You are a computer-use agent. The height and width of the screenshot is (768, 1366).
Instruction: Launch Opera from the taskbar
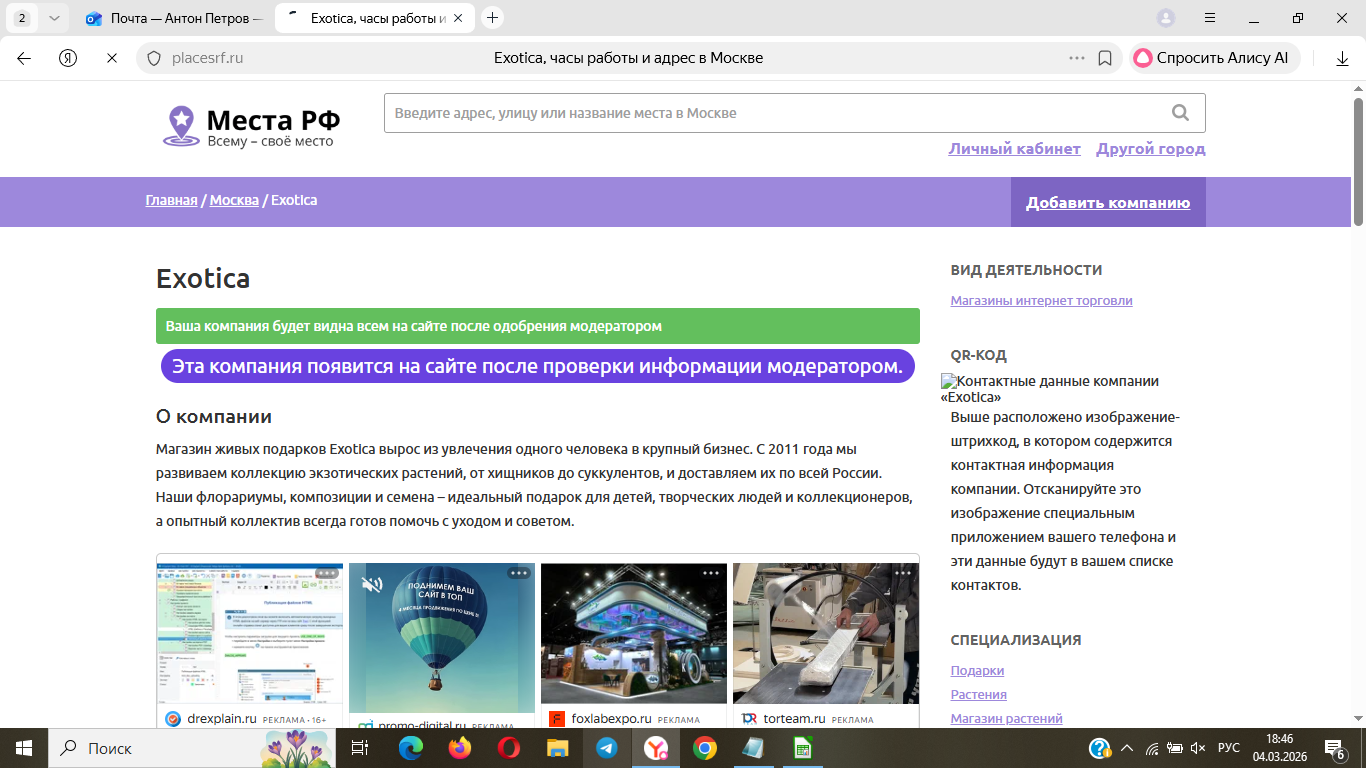pos(509,748)
